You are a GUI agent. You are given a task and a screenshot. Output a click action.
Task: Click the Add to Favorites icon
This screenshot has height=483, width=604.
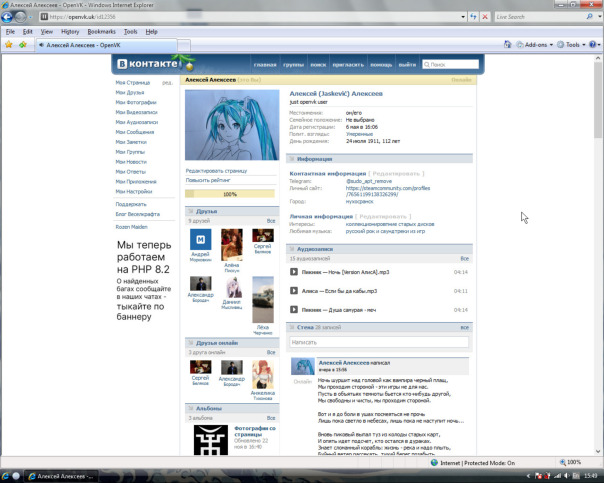point(23,45)
